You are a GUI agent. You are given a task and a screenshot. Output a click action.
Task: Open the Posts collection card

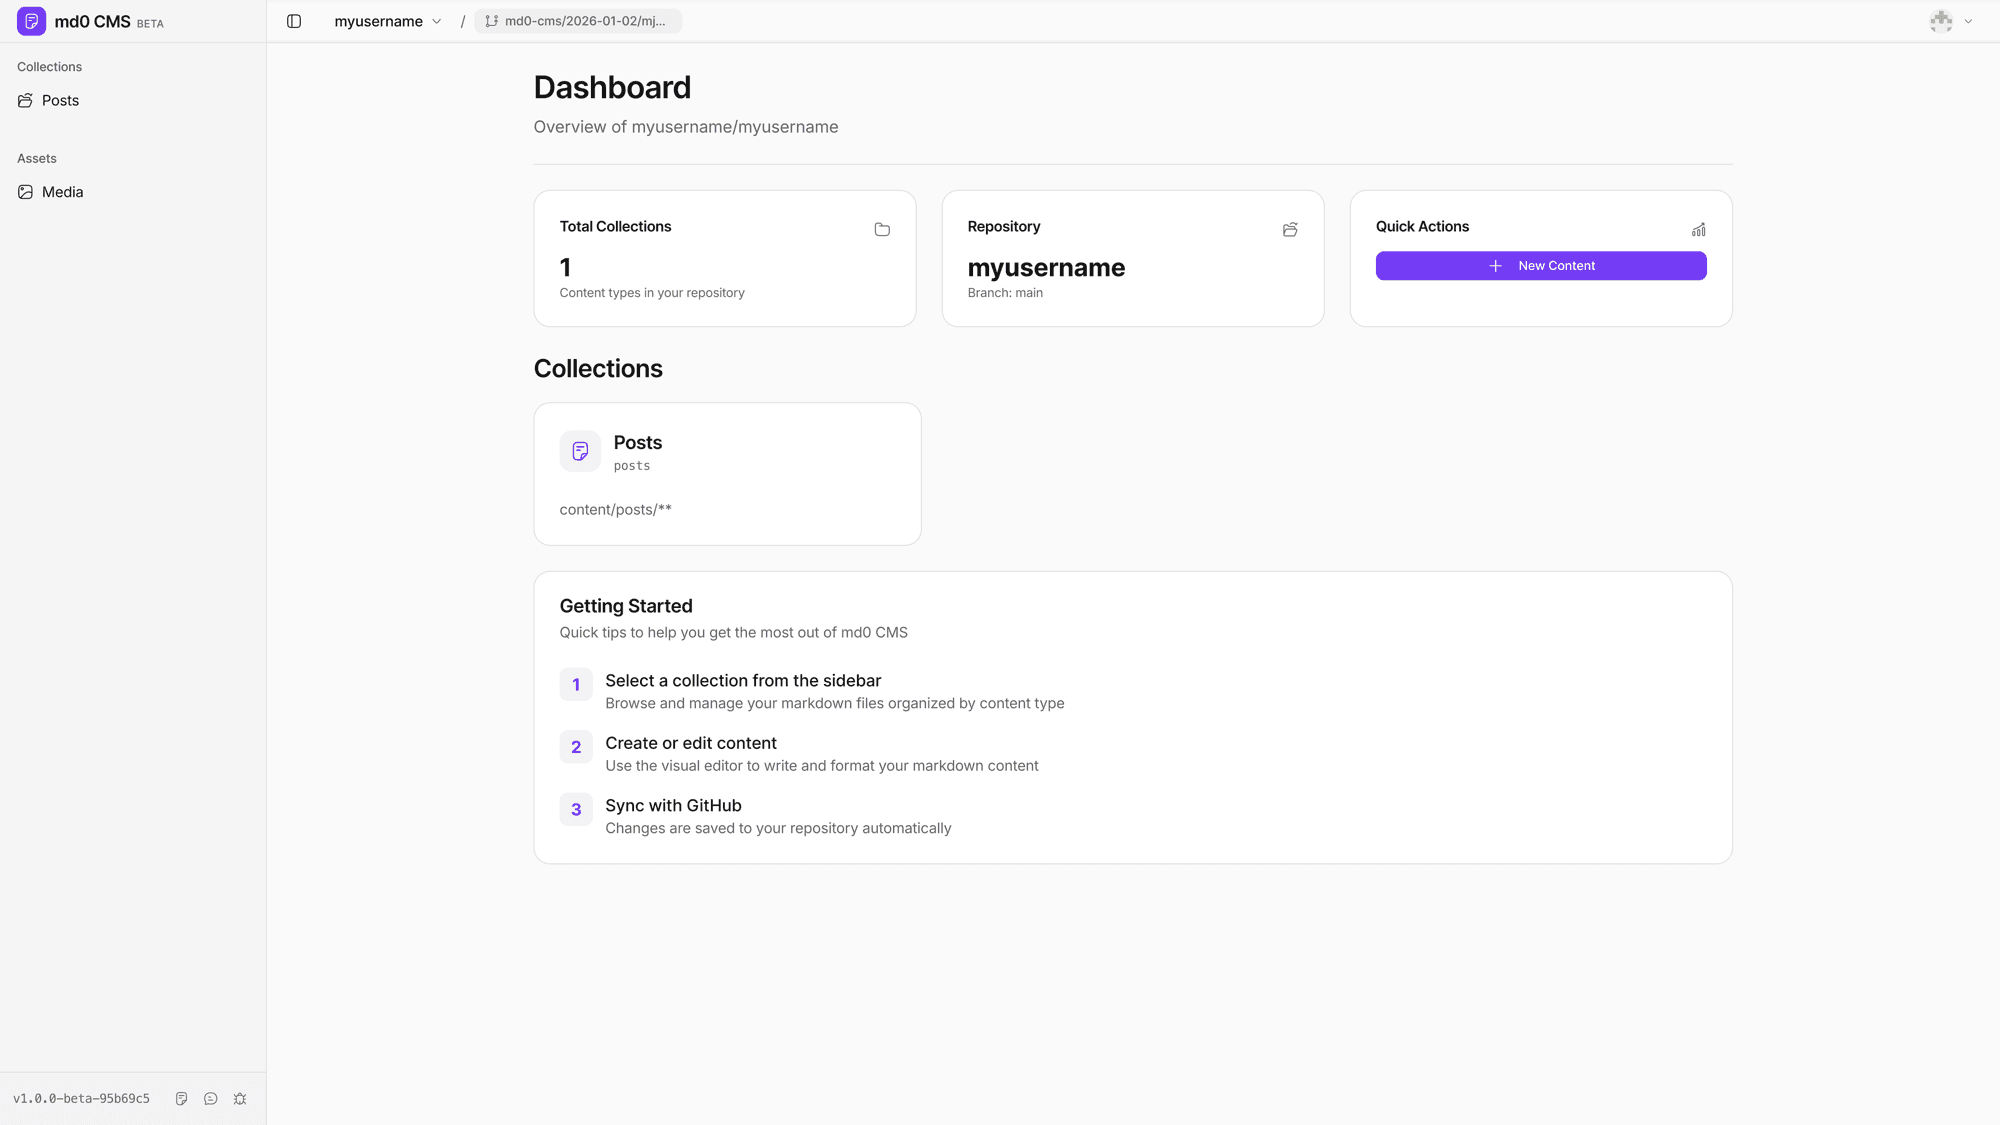(x=727, y=474)
